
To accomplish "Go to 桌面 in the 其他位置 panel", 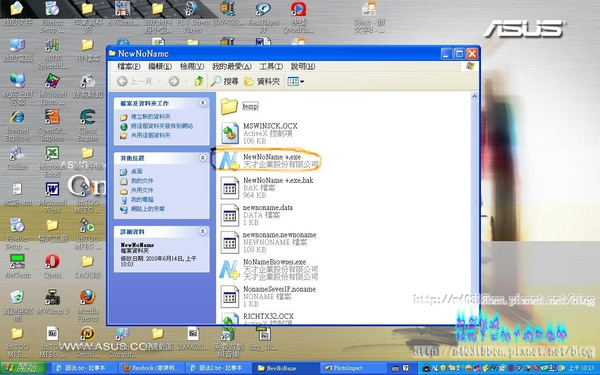I will pyautogui.click(x=137, y=171).
